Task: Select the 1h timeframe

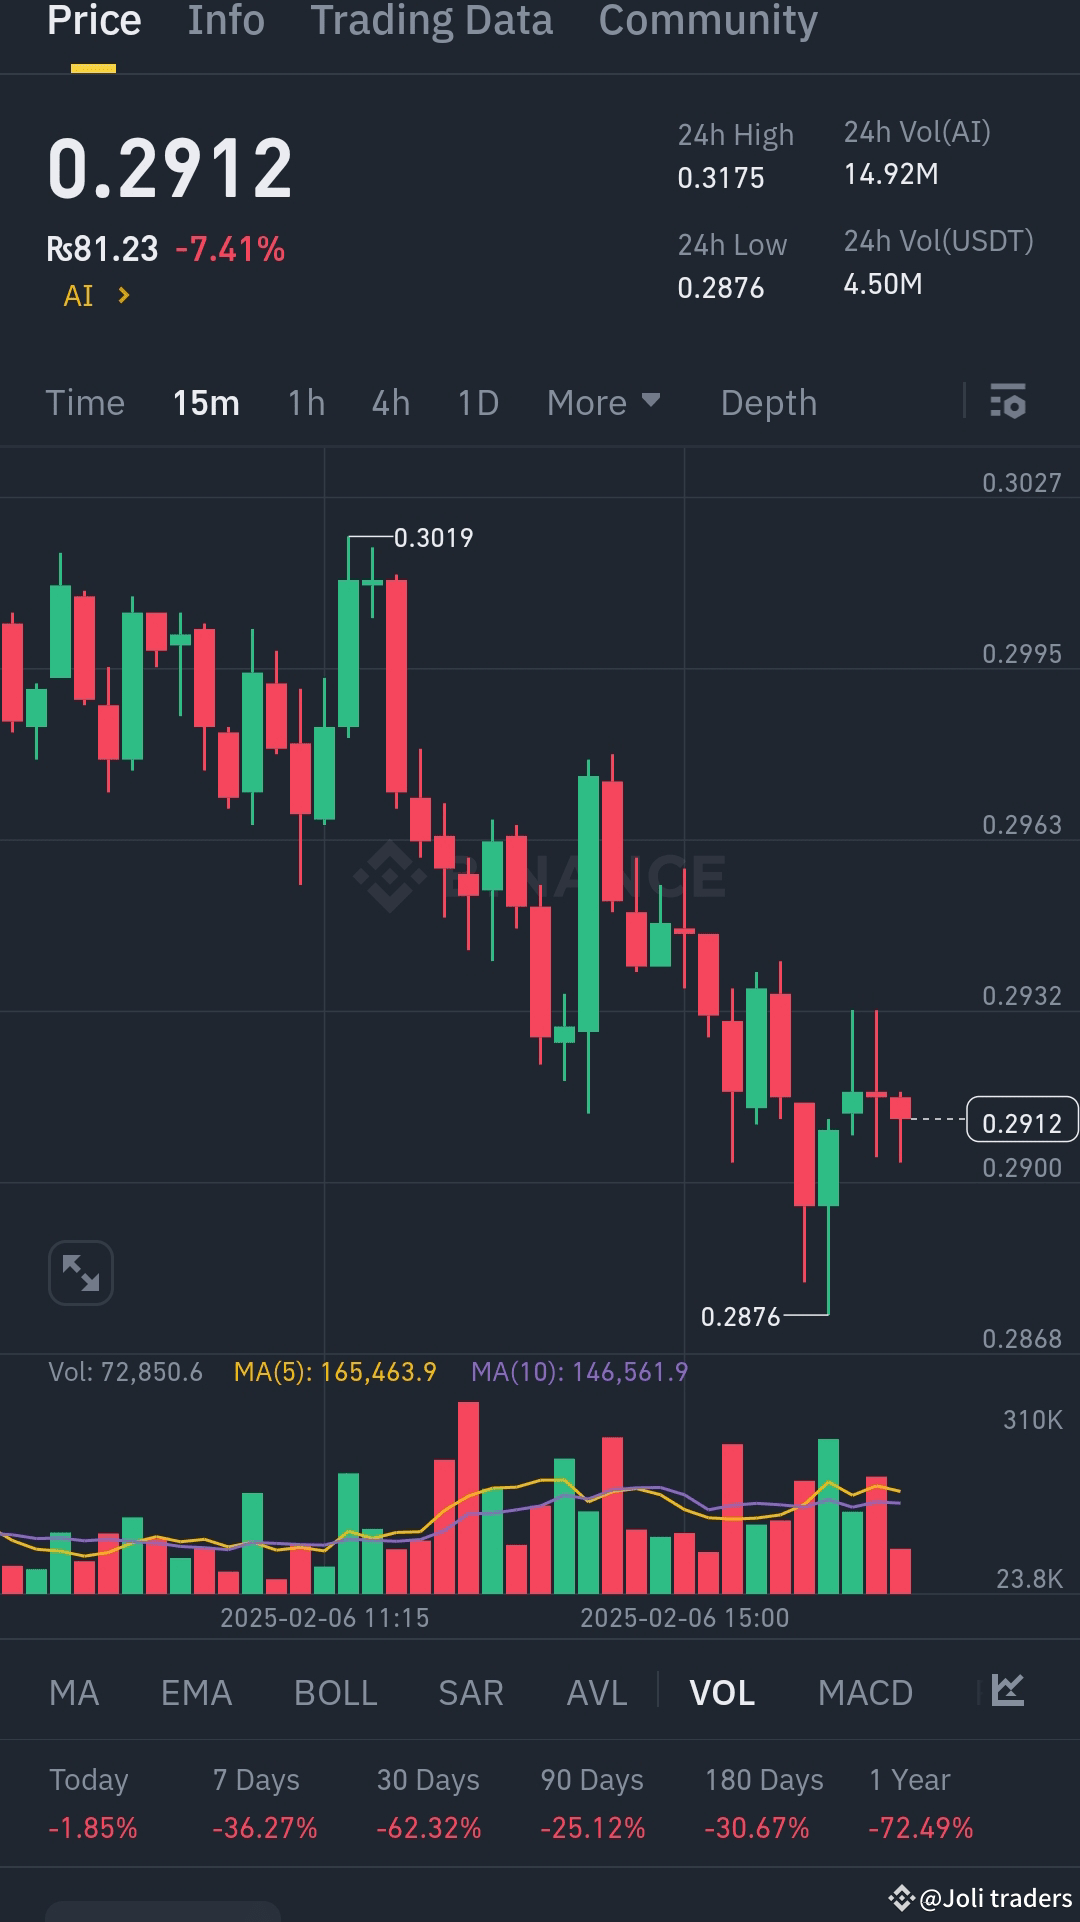Action: coord(305,402)
